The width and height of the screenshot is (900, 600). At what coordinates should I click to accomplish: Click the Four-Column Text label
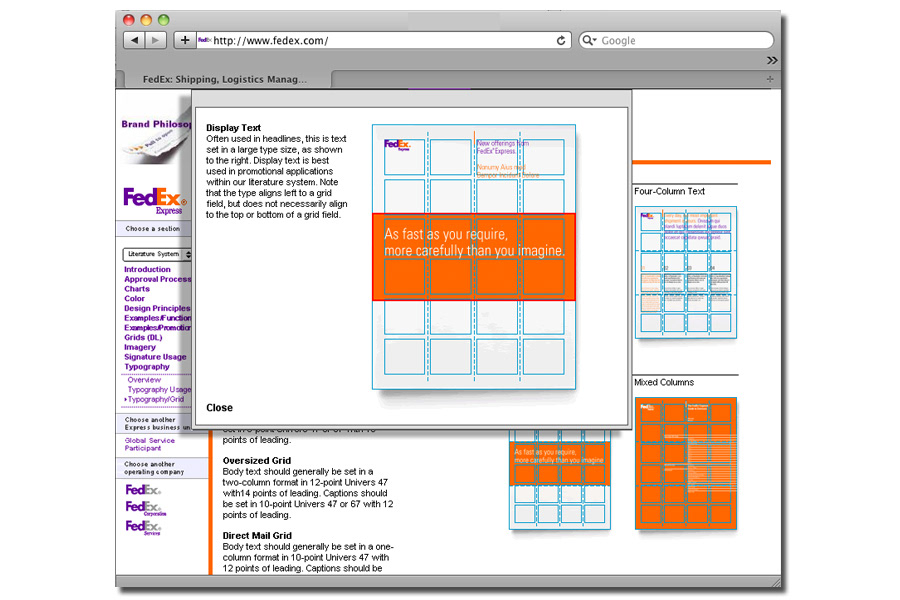pos(669,191)
